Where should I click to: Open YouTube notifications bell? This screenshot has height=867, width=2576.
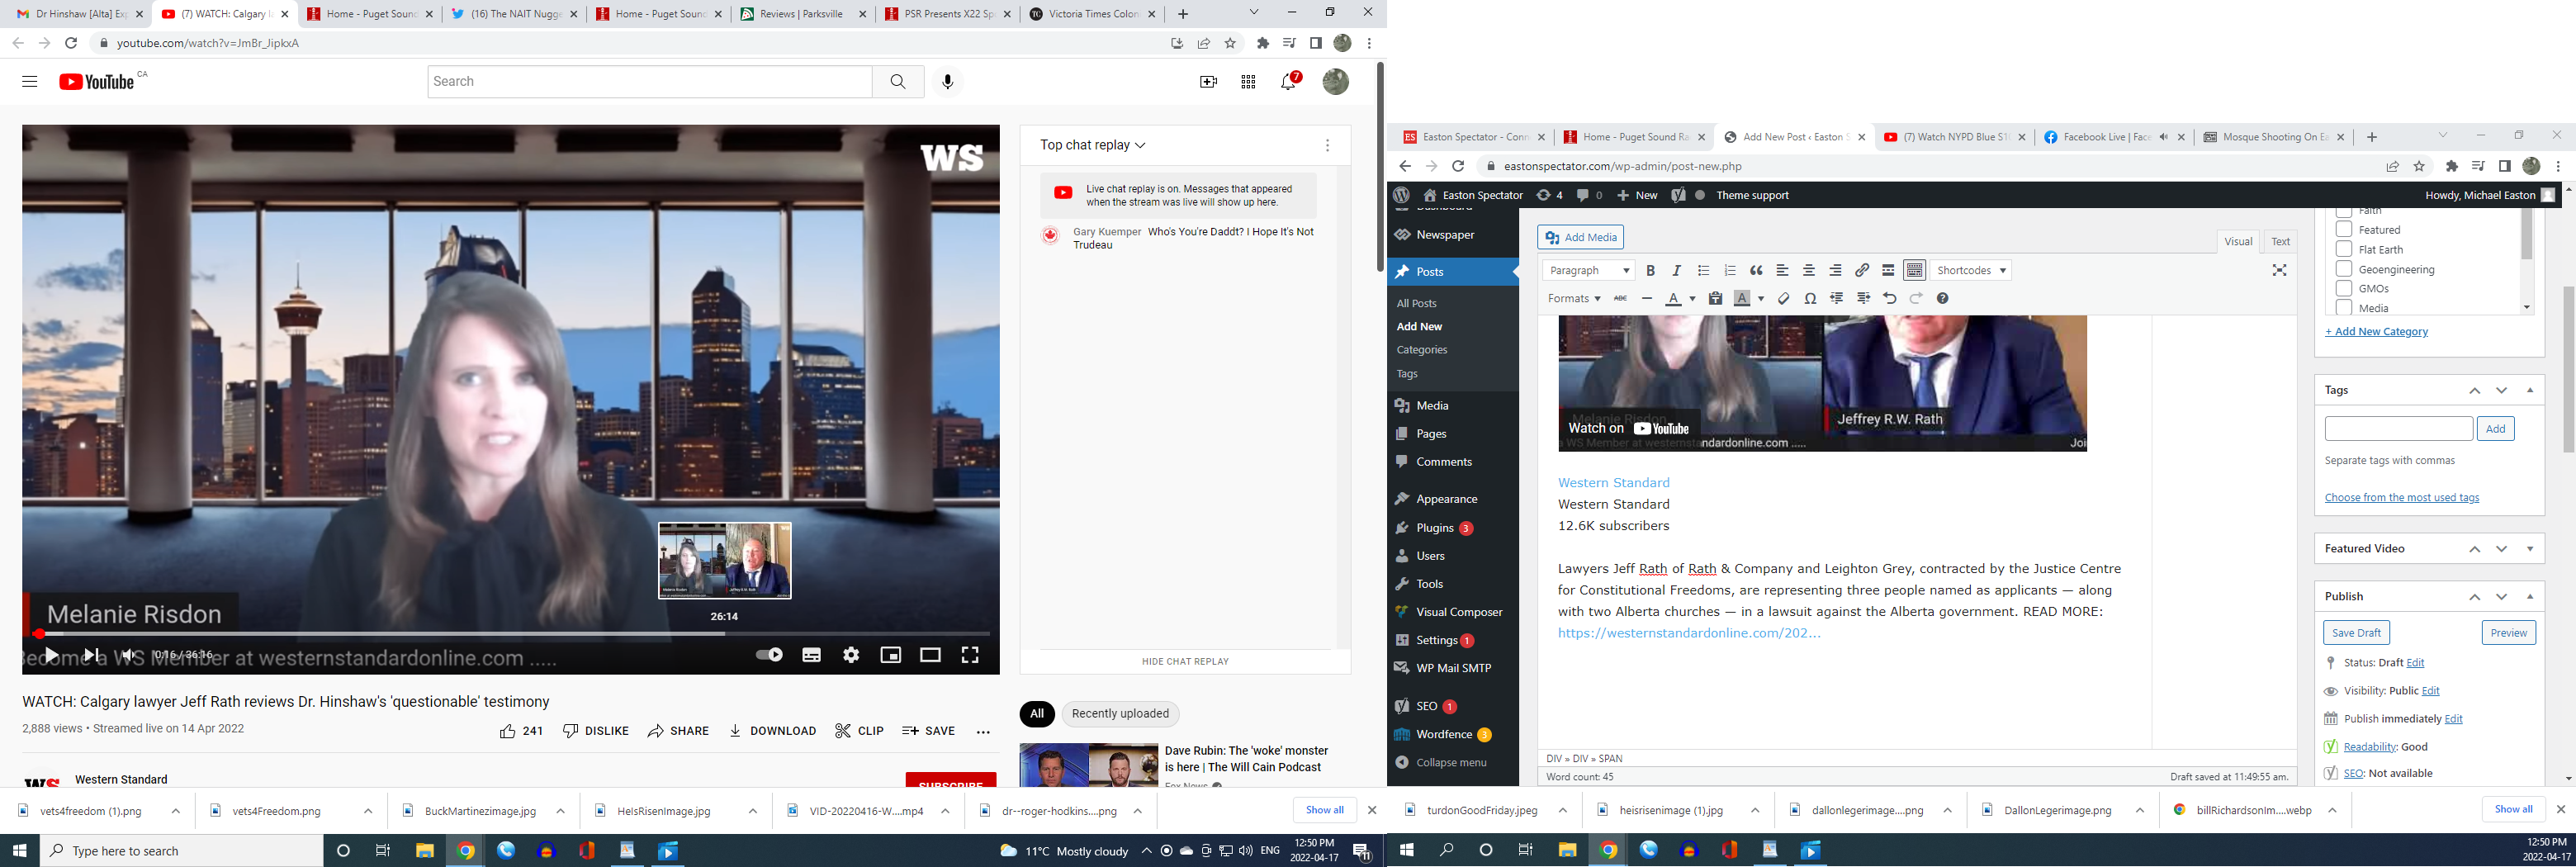tap(1289, 82)
